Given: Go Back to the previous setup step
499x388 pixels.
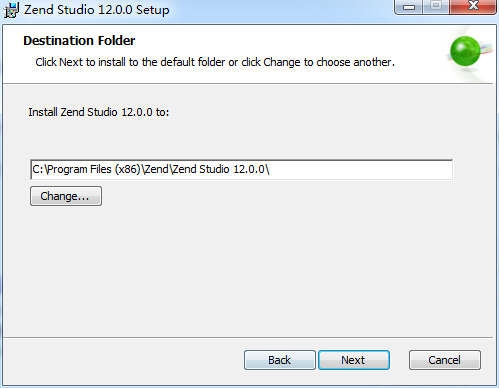Looking at the screenshot, I should pos(280,360).
